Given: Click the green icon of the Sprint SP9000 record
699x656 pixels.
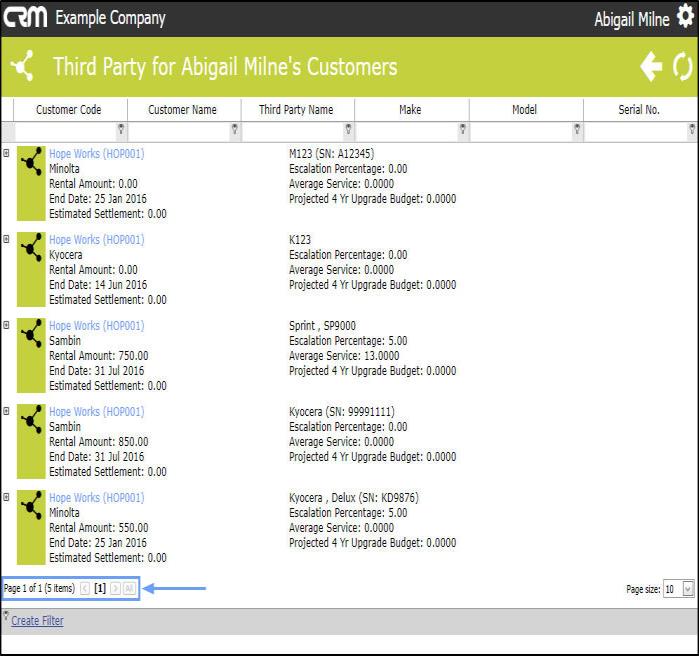Looking at the screenshot, I should [x=31, y=355].
